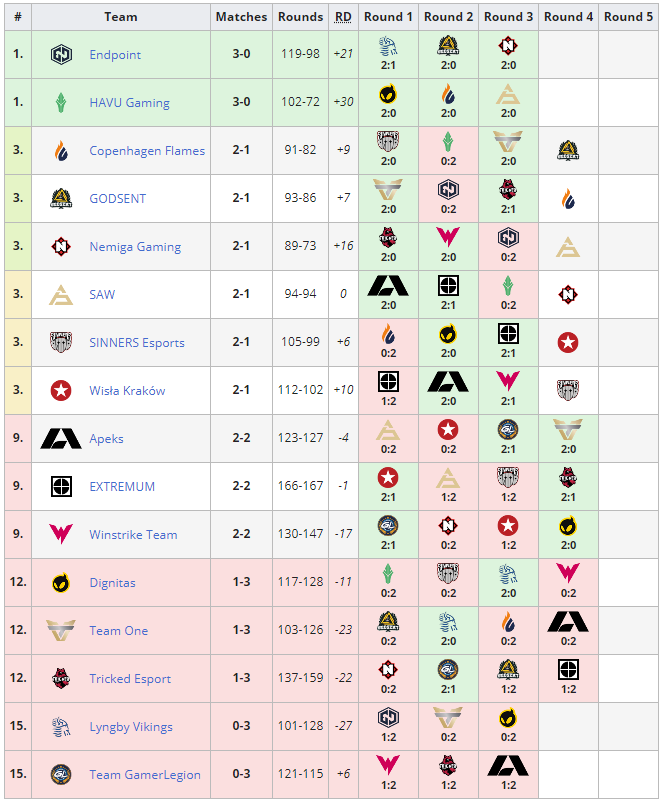The height and width of the screenshot is (803, 663).
Task: Click the RD column header
Action: click(343, 17)
